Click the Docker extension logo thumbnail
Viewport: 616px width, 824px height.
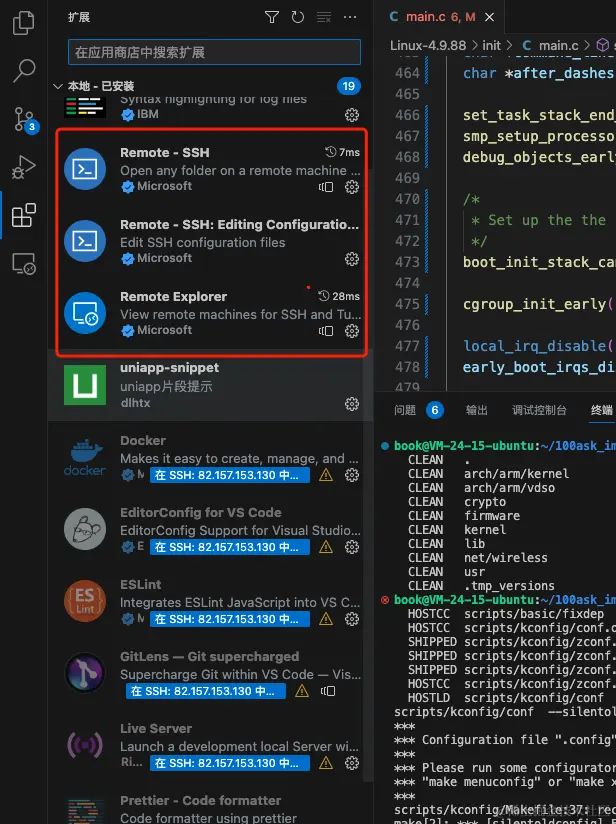[x=85, y=458]
